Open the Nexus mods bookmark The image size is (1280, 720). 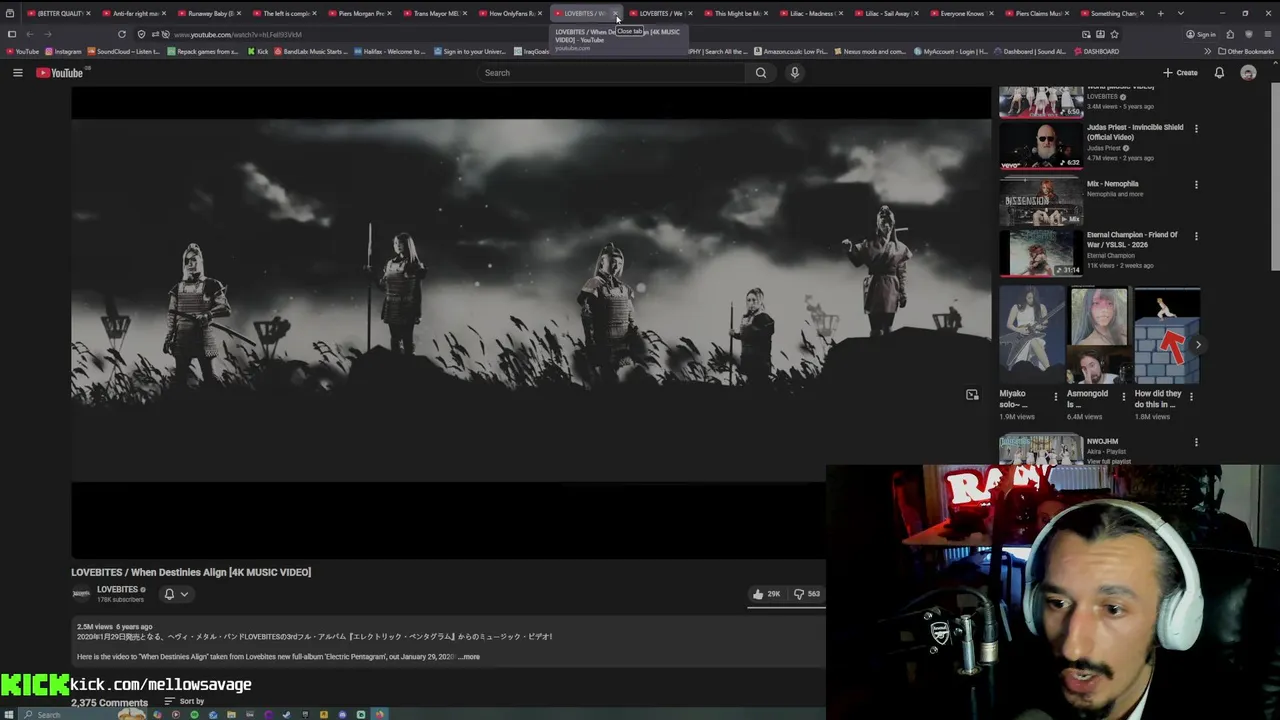tap(871, 51)
